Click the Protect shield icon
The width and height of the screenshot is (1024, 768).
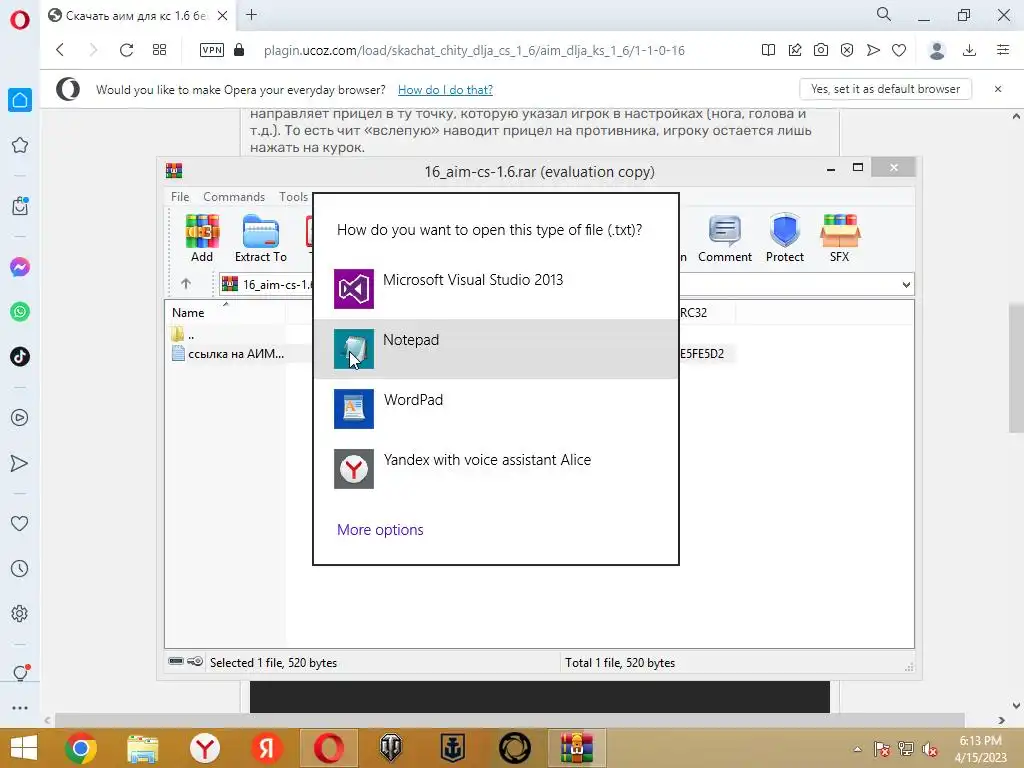(x=784, y=238)
